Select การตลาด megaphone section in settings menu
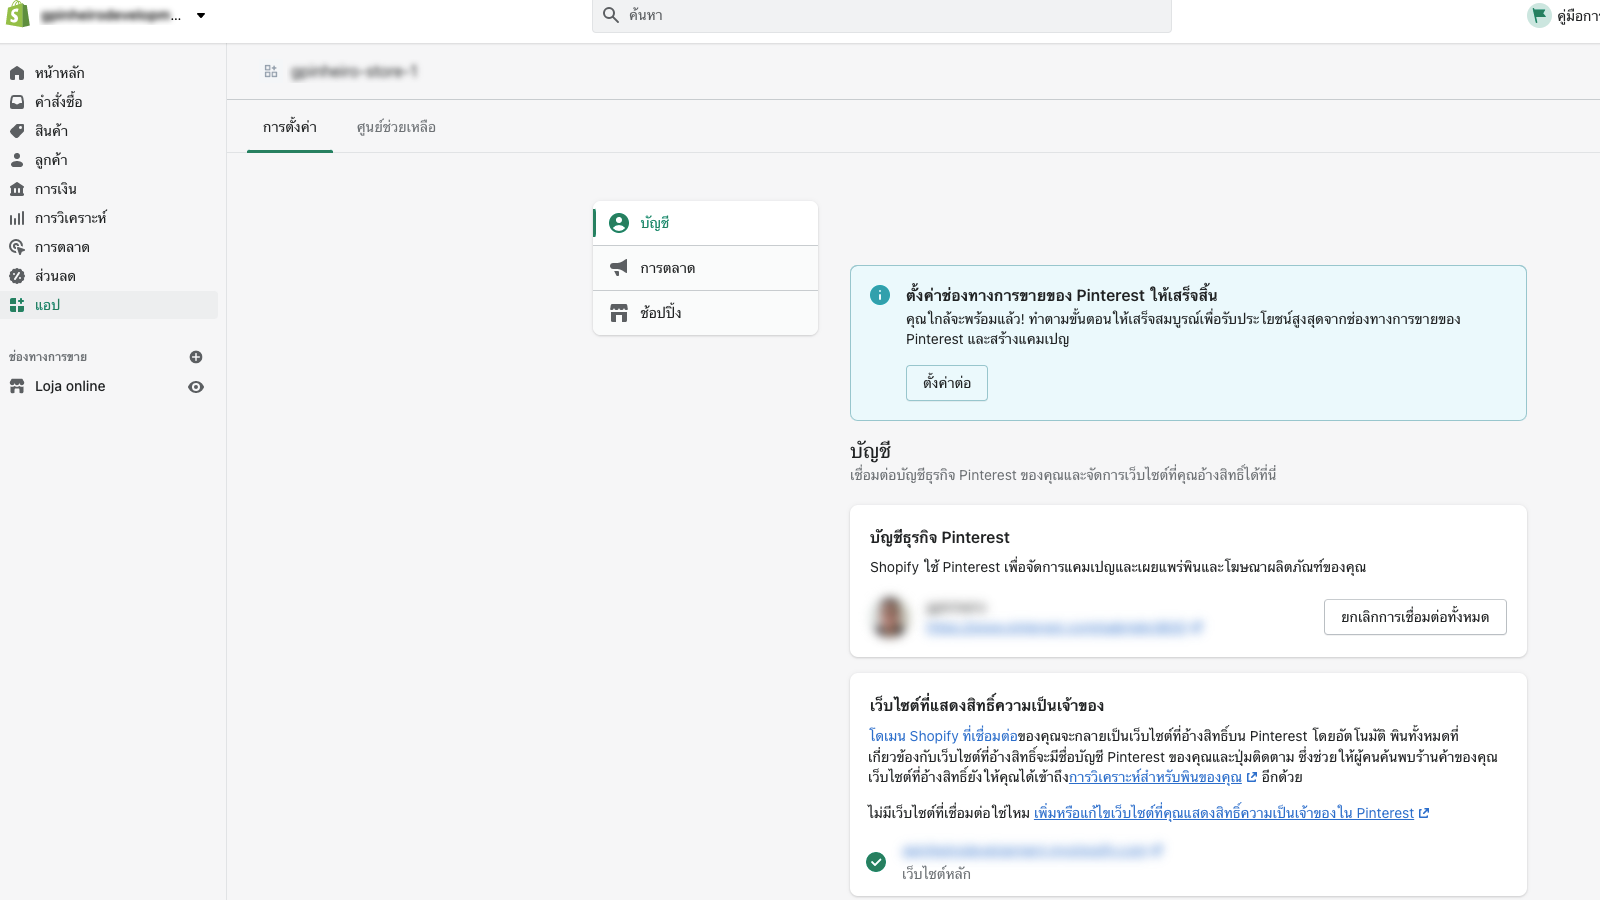The width and height of the screenshot is (1600, 900). click(x=705, y=268)
